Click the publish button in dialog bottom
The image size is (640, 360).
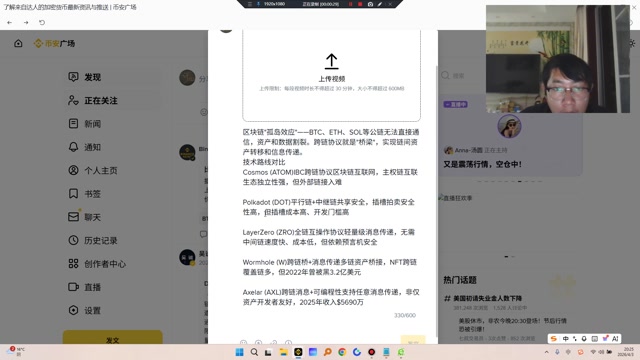pyautogui.click(x=413, y=341)
